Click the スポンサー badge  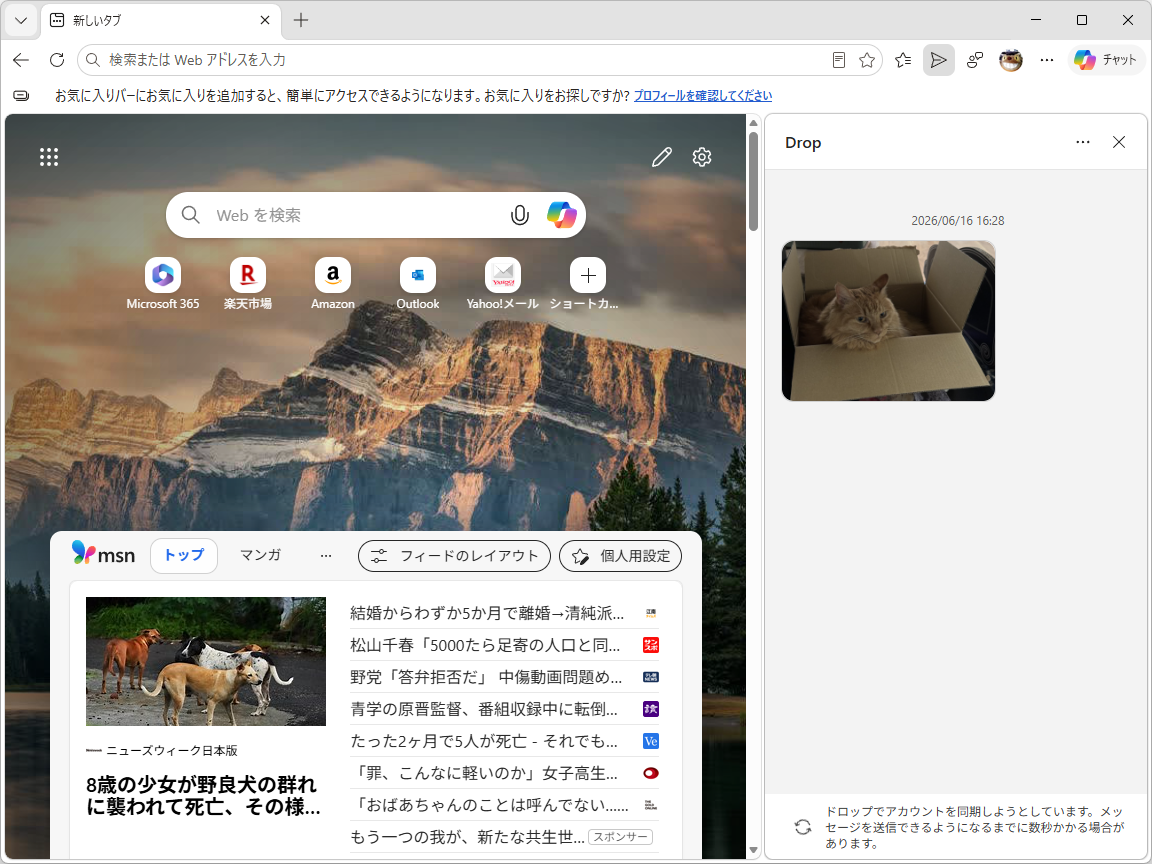[x=621, y=837]
